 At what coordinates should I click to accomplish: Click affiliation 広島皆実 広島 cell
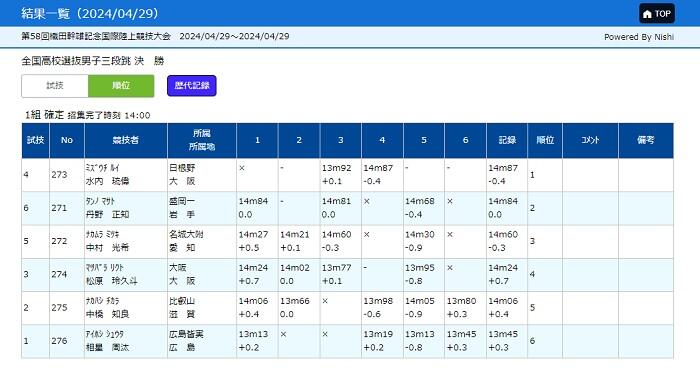(x=202, y=341)
